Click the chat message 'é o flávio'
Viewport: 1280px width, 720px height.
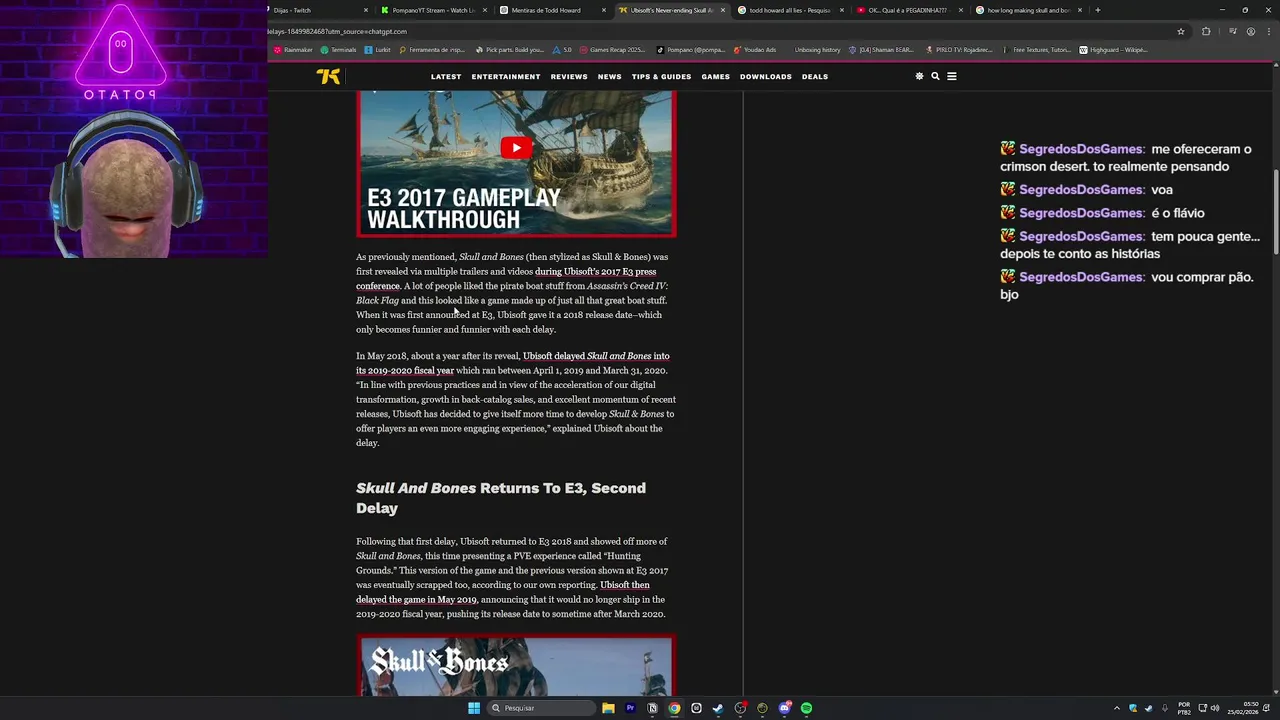(1102, 213)
